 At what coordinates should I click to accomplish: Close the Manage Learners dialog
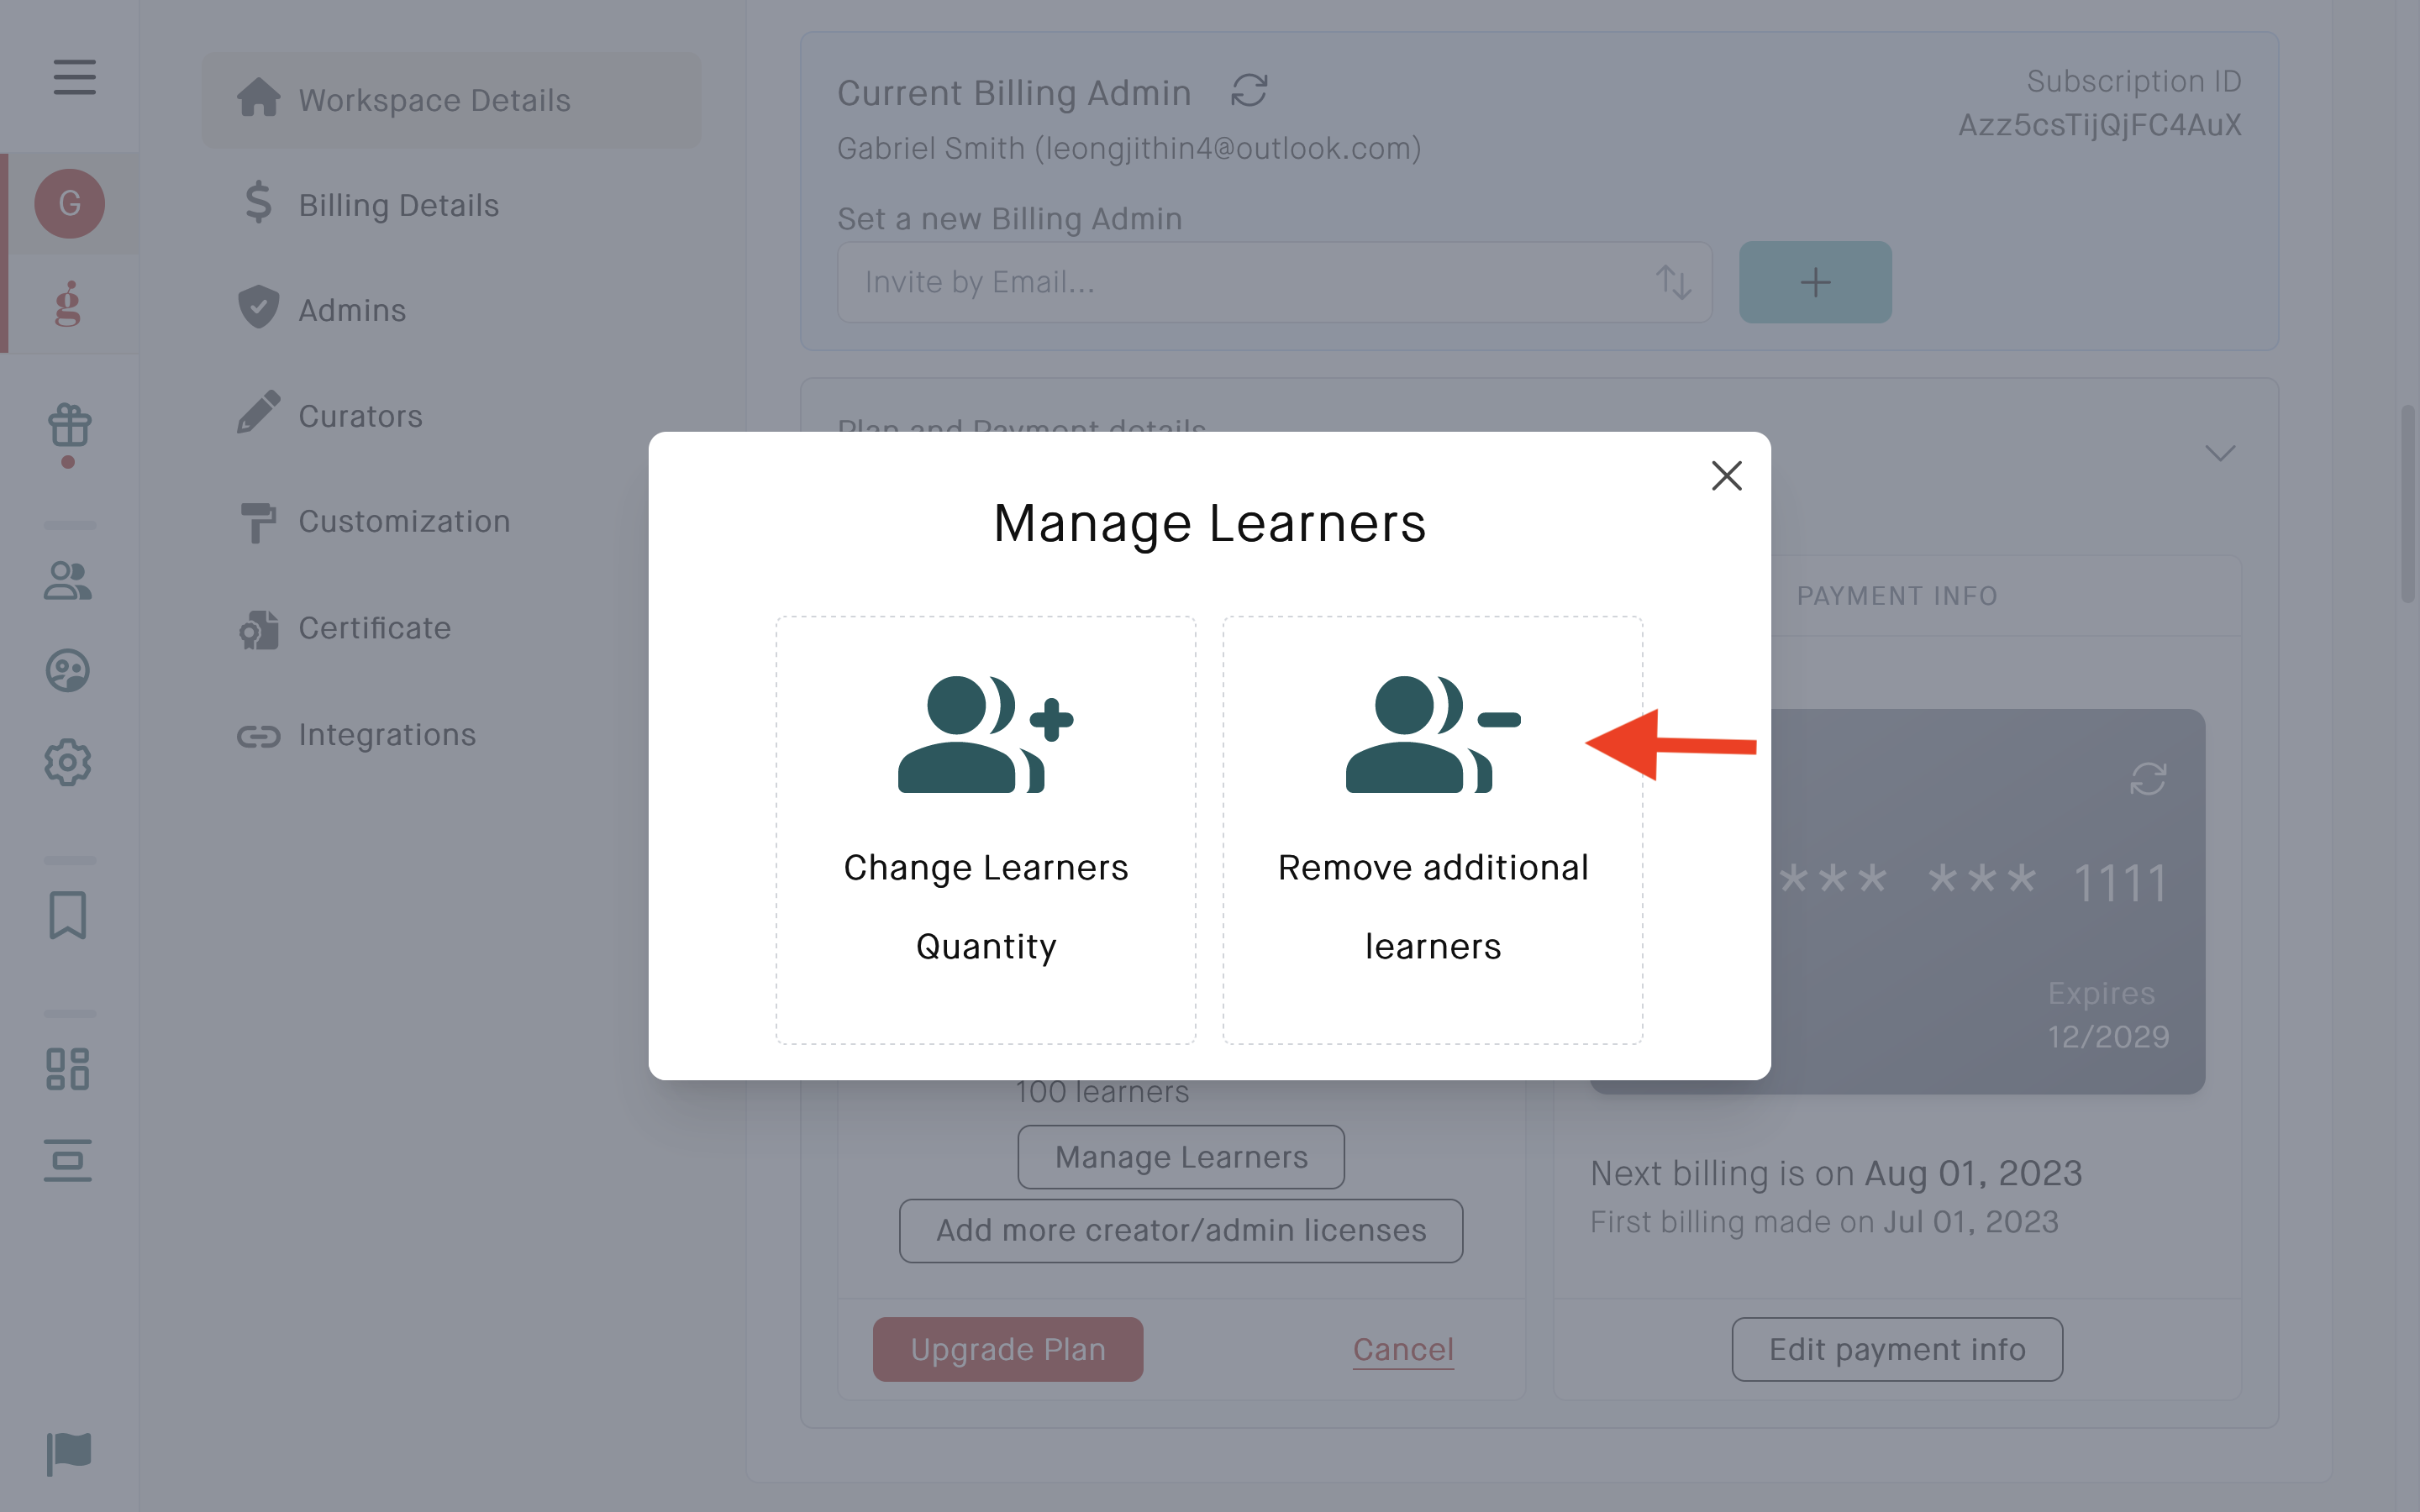pyautogui.click(x=1727, y=476)
